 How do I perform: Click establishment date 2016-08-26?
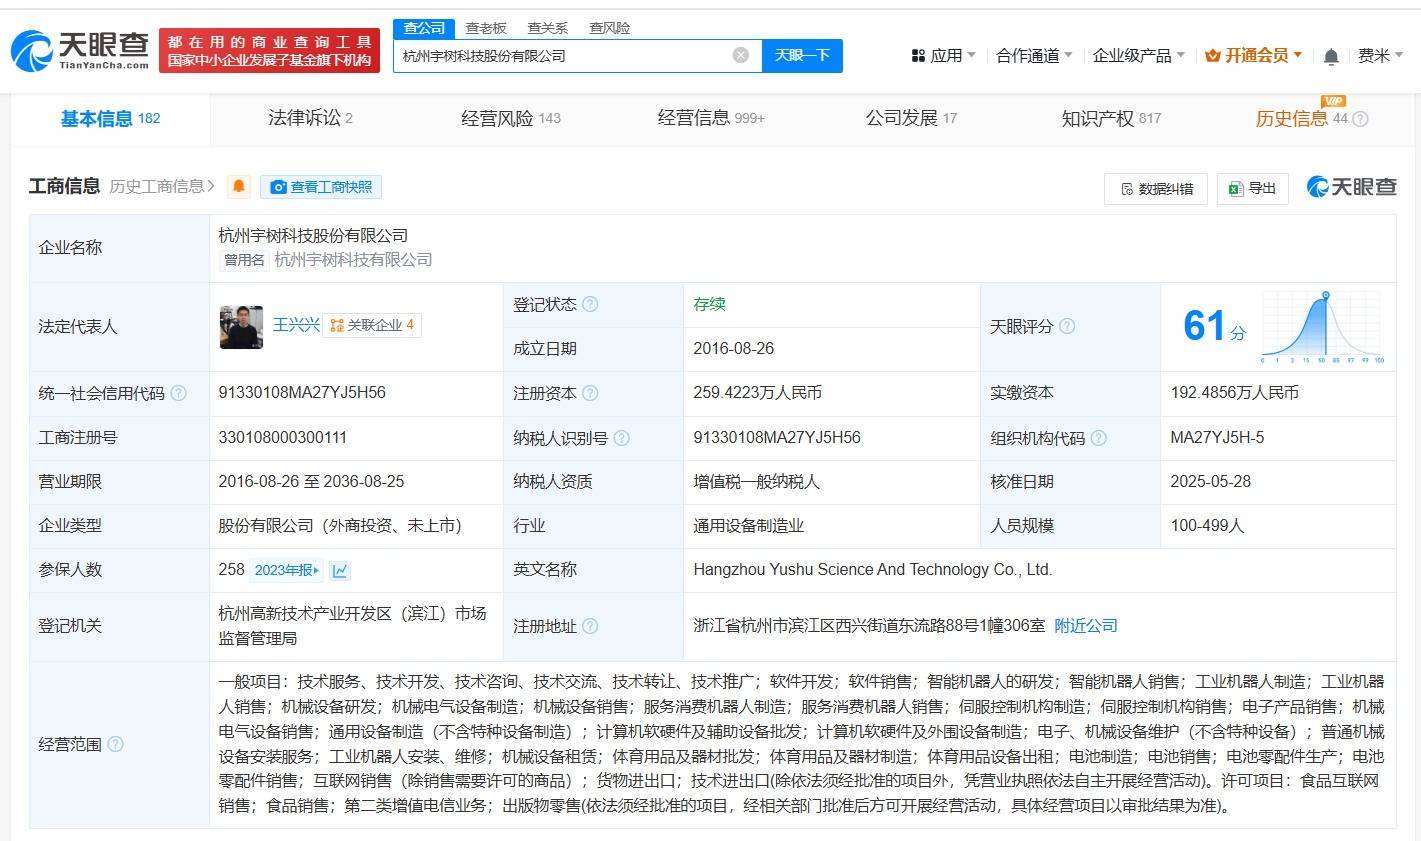tap(733, 348)
